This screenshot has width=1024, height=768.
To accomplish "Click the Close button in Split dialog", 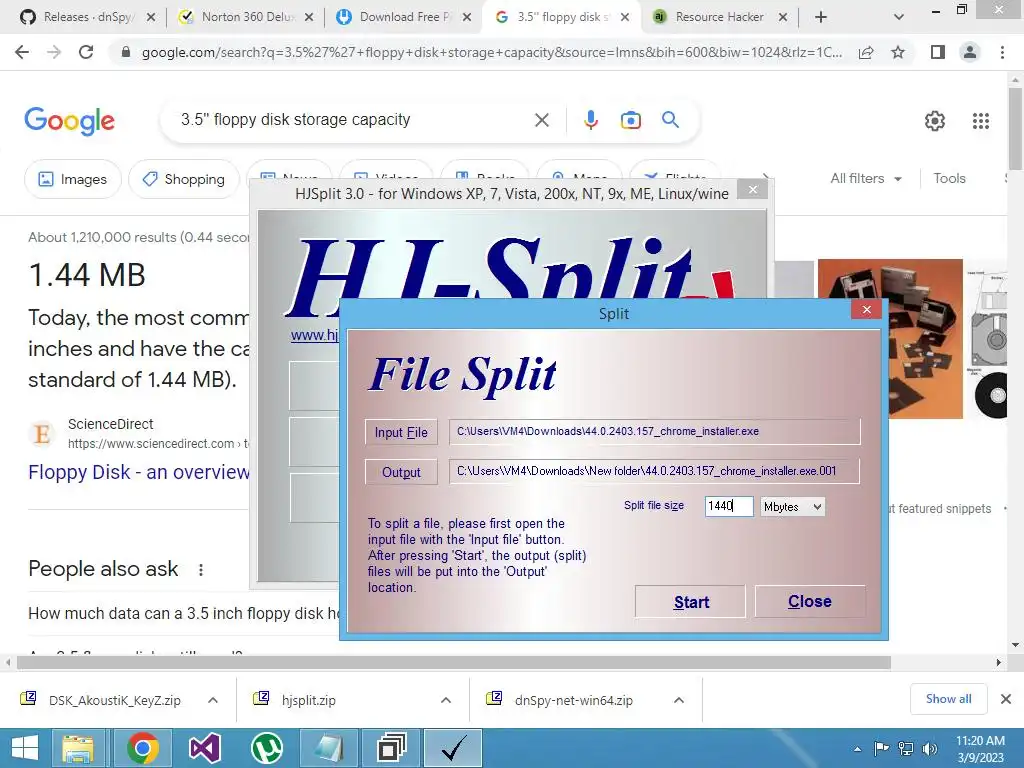I will (x=810, y=601).
